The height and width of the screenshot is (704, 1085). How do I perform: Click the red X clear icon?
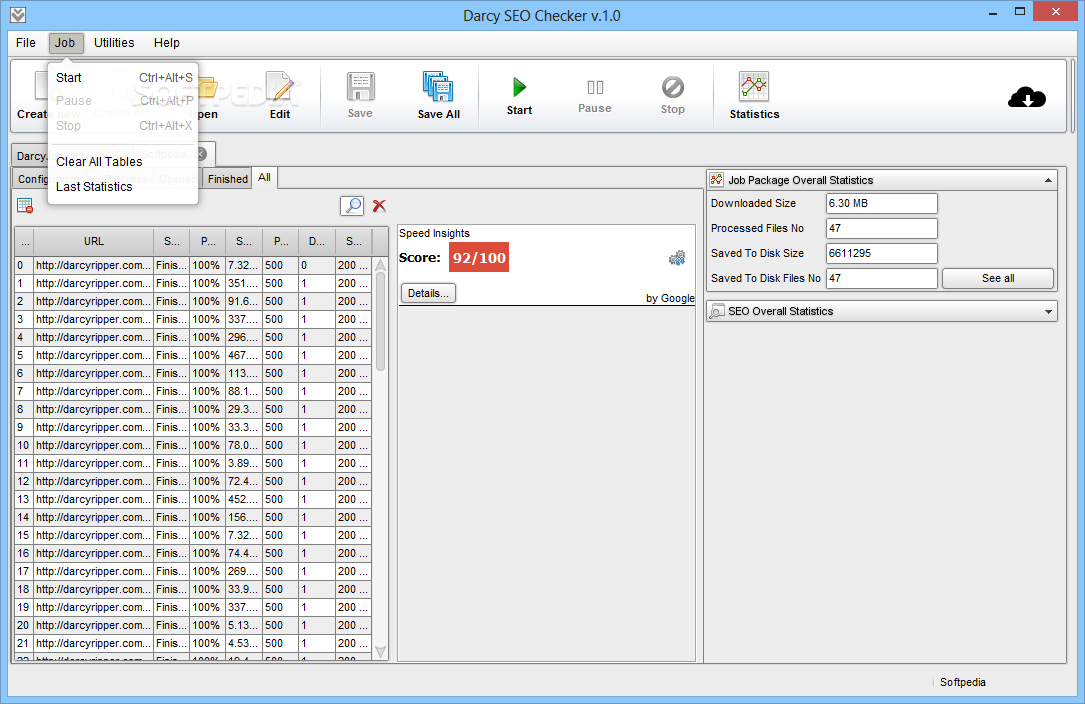click(x=379, y=206)
